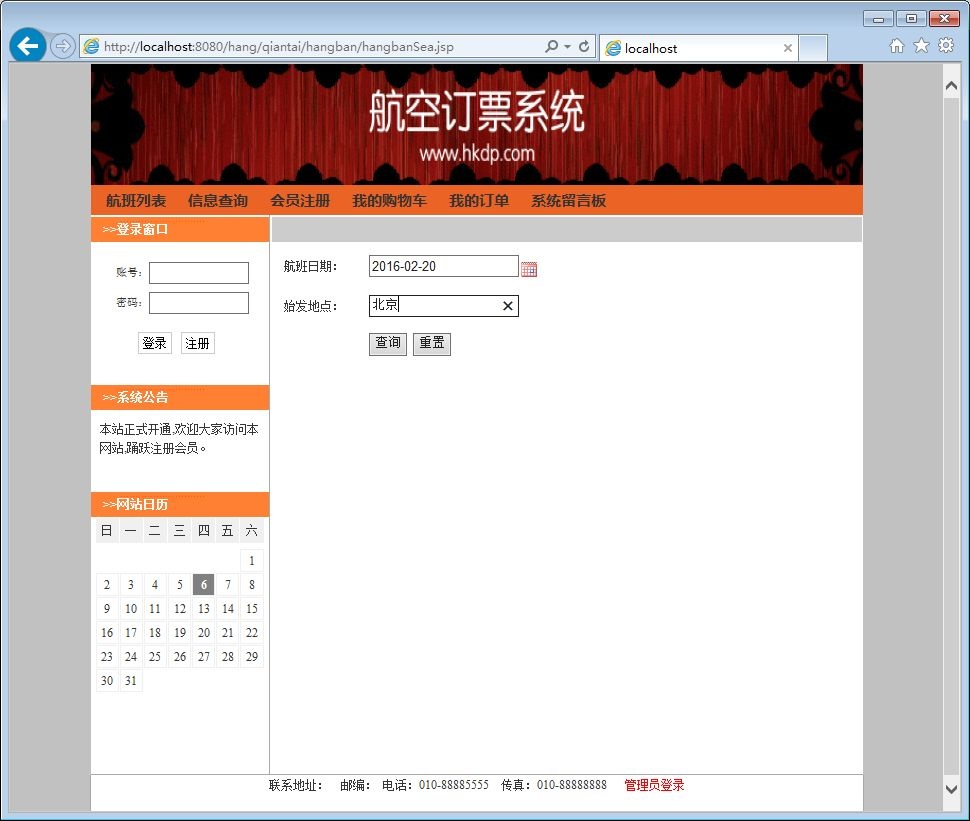Screen dimensions: 970x821
Task: Select highlighted day 6 in calendar
Action: (x=204, y=585)
